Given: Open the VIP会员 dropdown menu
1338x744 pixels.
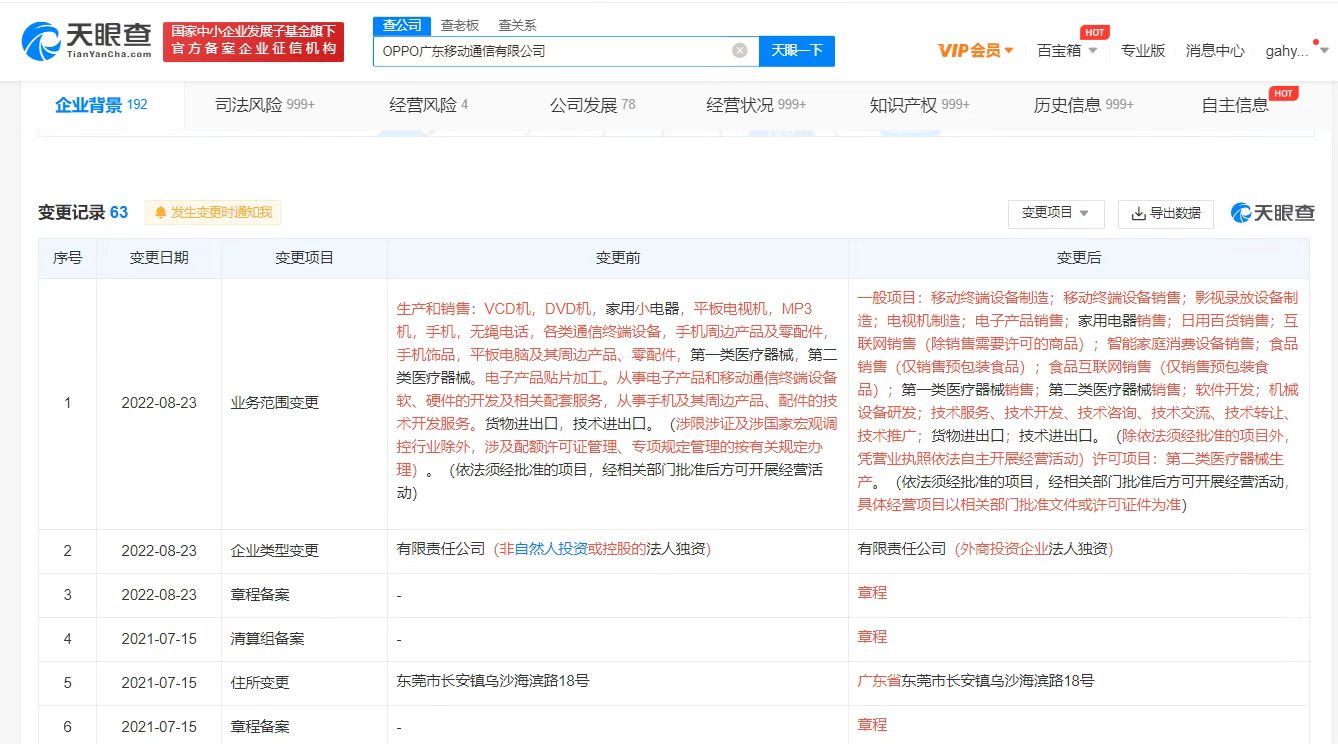Looking at the screenshot, I should click(975, 51).
